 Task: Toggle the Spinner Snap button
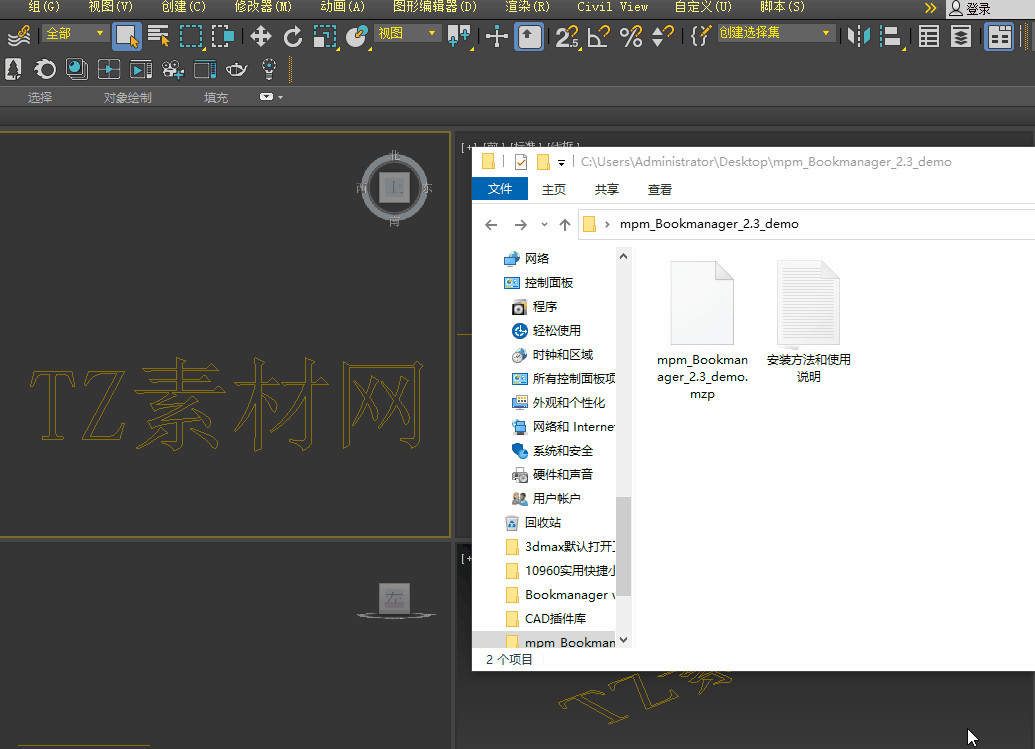[662, 36]
